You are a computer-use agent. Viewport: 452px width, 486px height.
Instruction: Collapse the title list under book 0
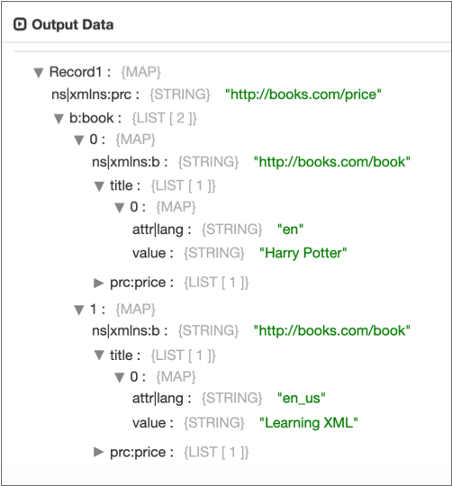tap(99, 186)
